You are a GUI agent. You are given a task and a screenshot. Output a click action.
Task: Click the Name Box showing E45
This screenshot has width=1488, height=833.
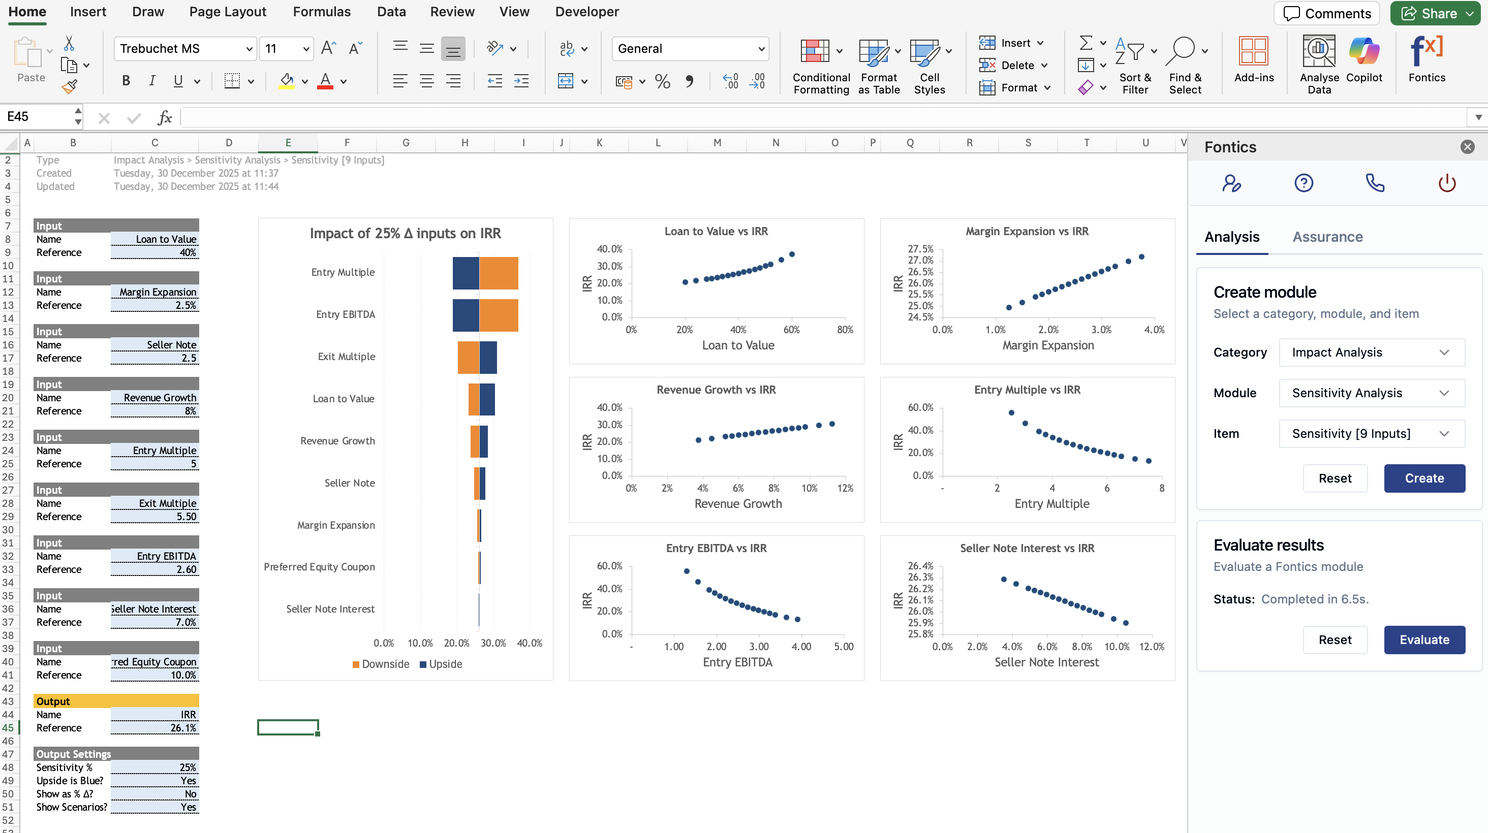[x=40, y=117]
